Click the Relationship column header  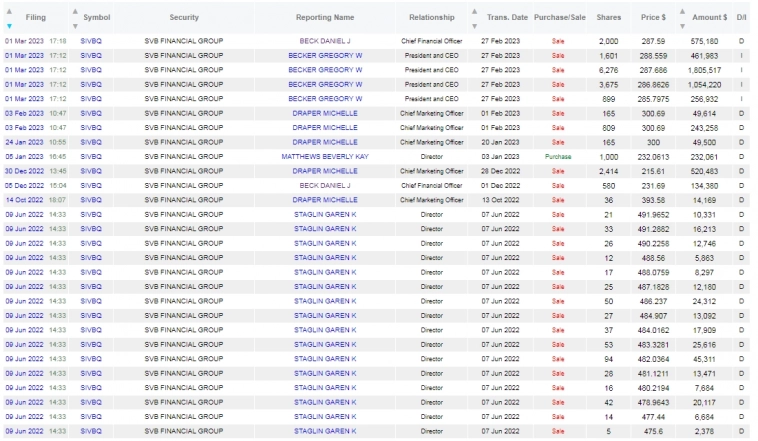point(431,17)
